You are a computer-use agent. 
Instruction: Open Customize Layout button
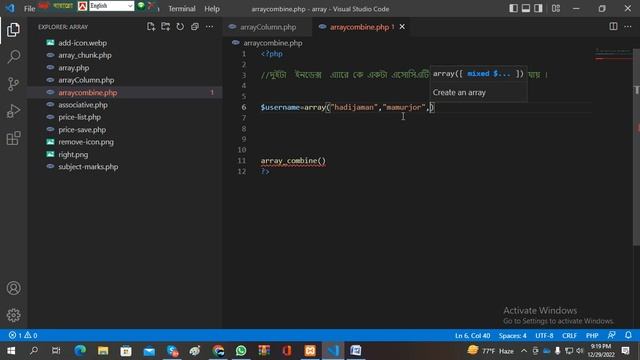(x=556, y=8)
